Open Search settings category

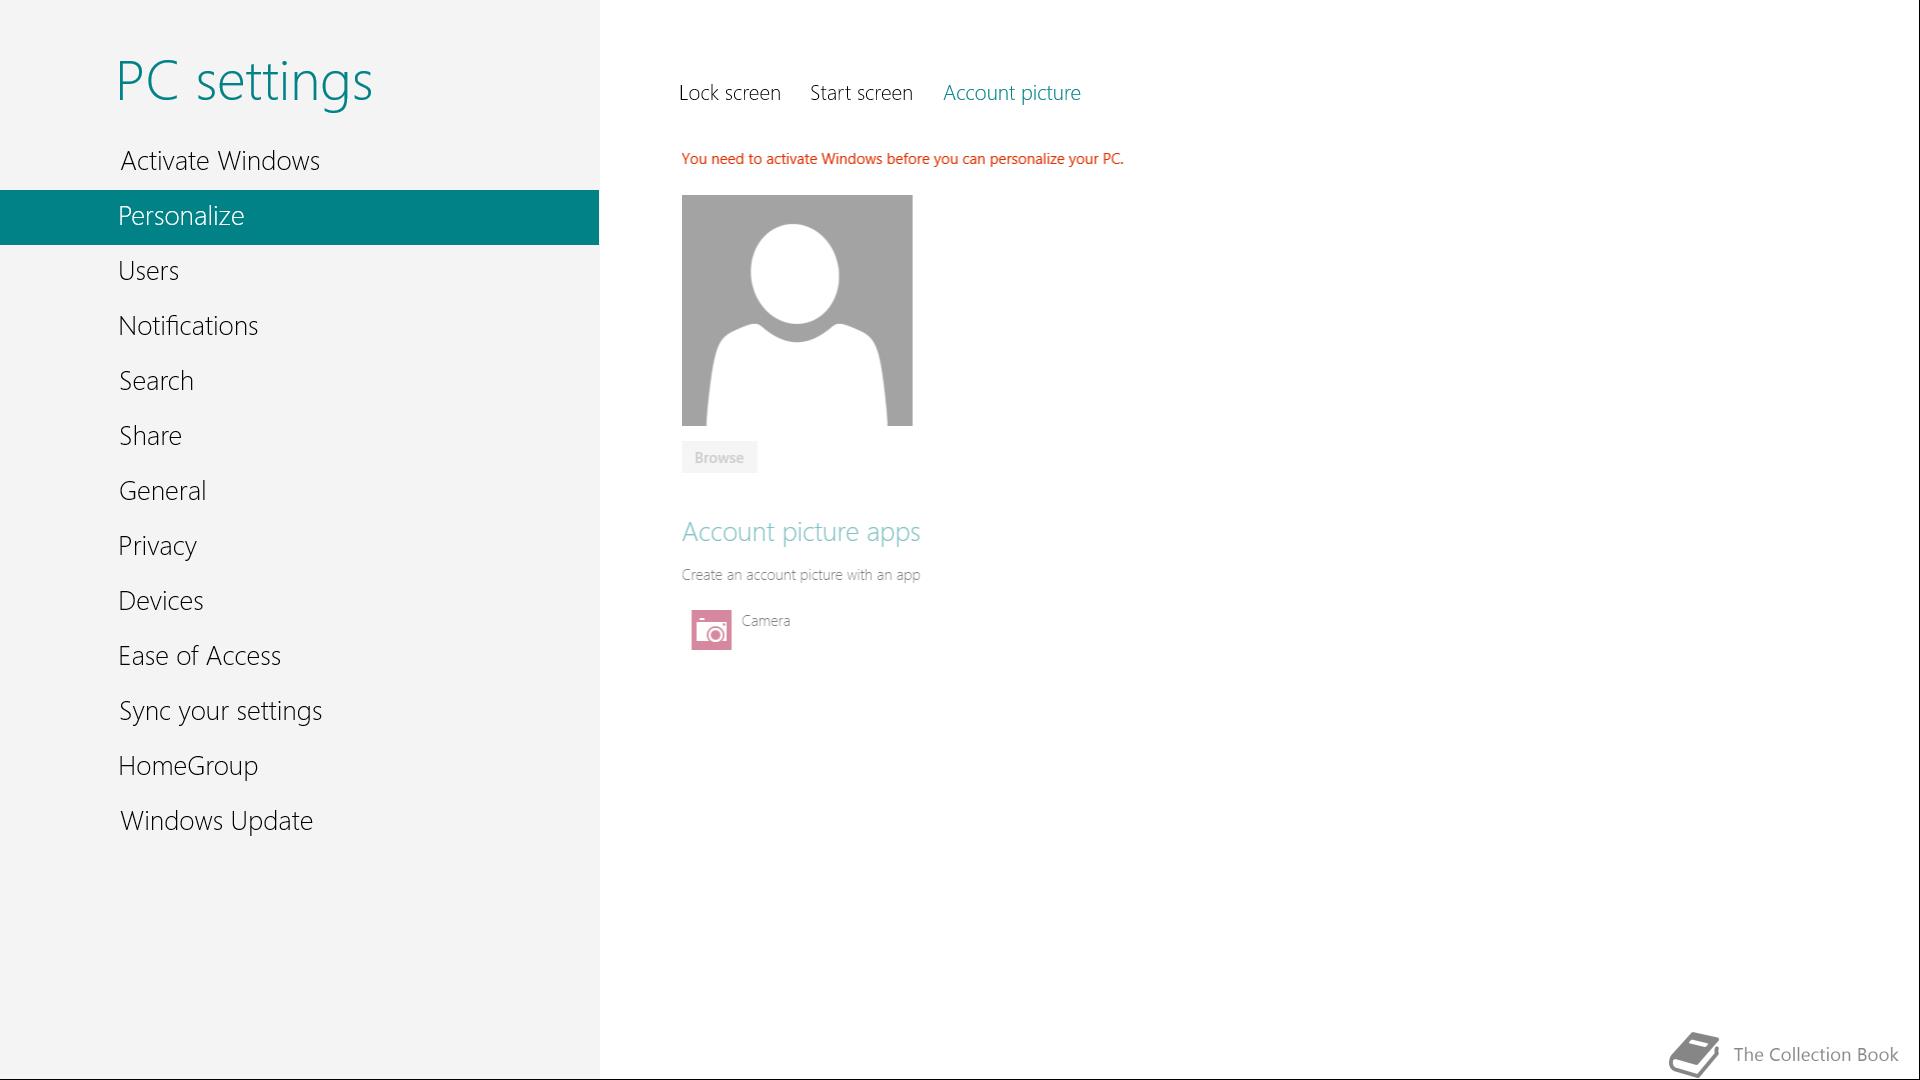click(299, 381)
